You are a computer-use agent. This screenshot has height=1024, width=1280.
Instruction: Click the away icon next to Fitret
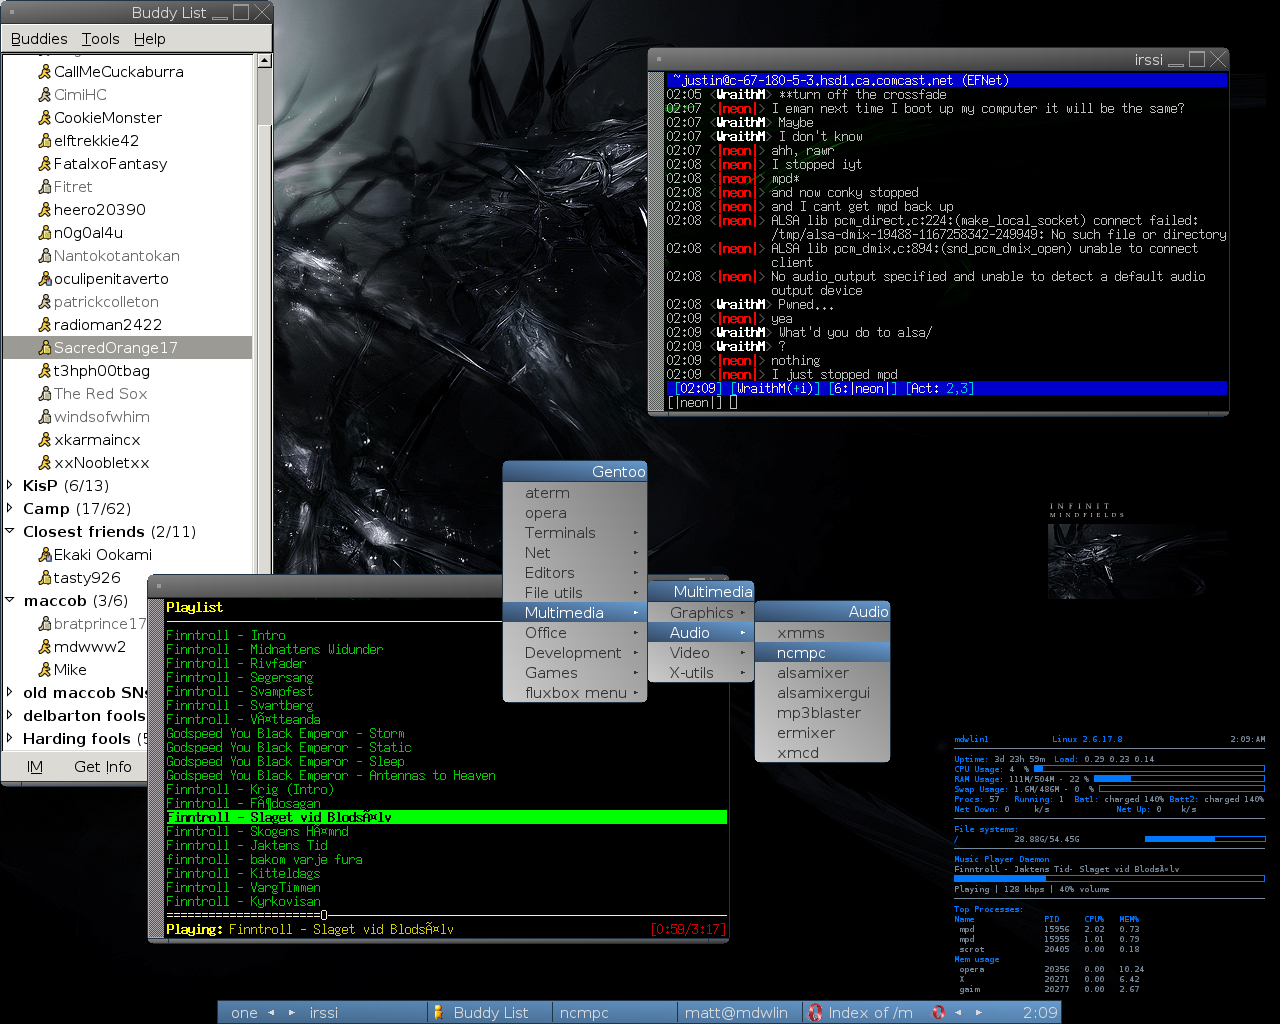point(44,187)
